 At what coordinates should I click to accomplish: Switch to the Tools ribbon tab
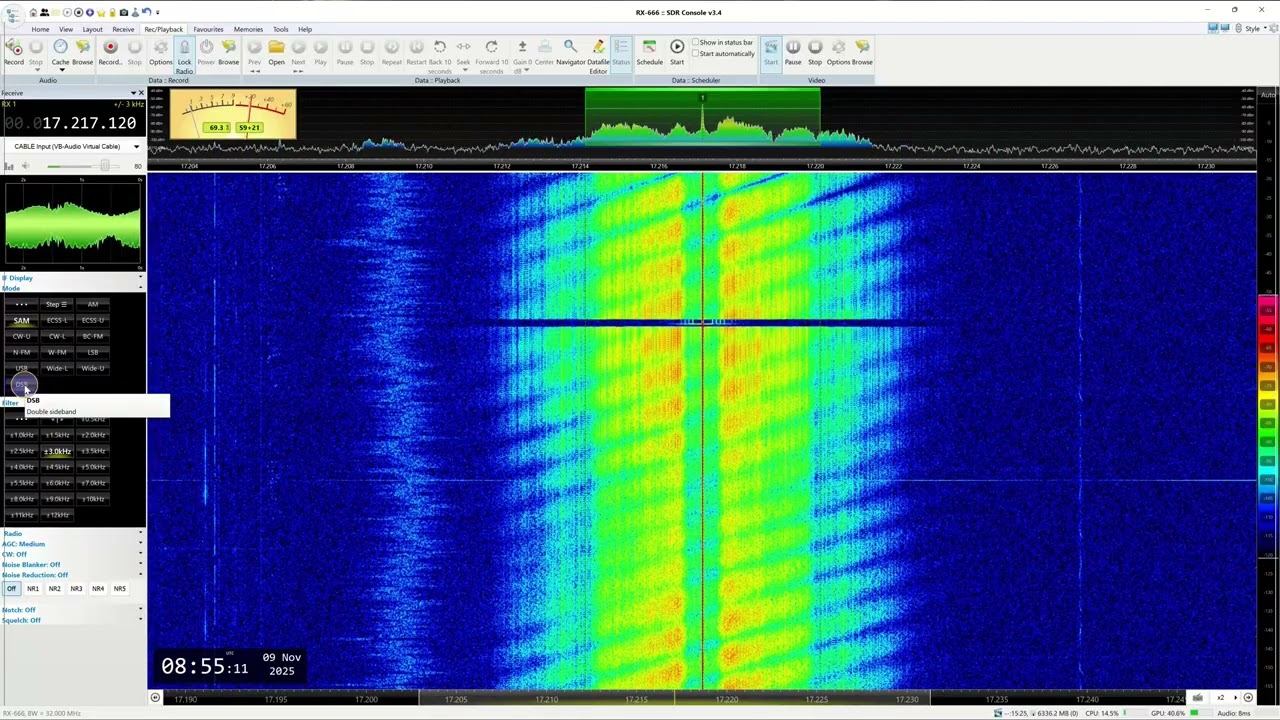[281, 29]
